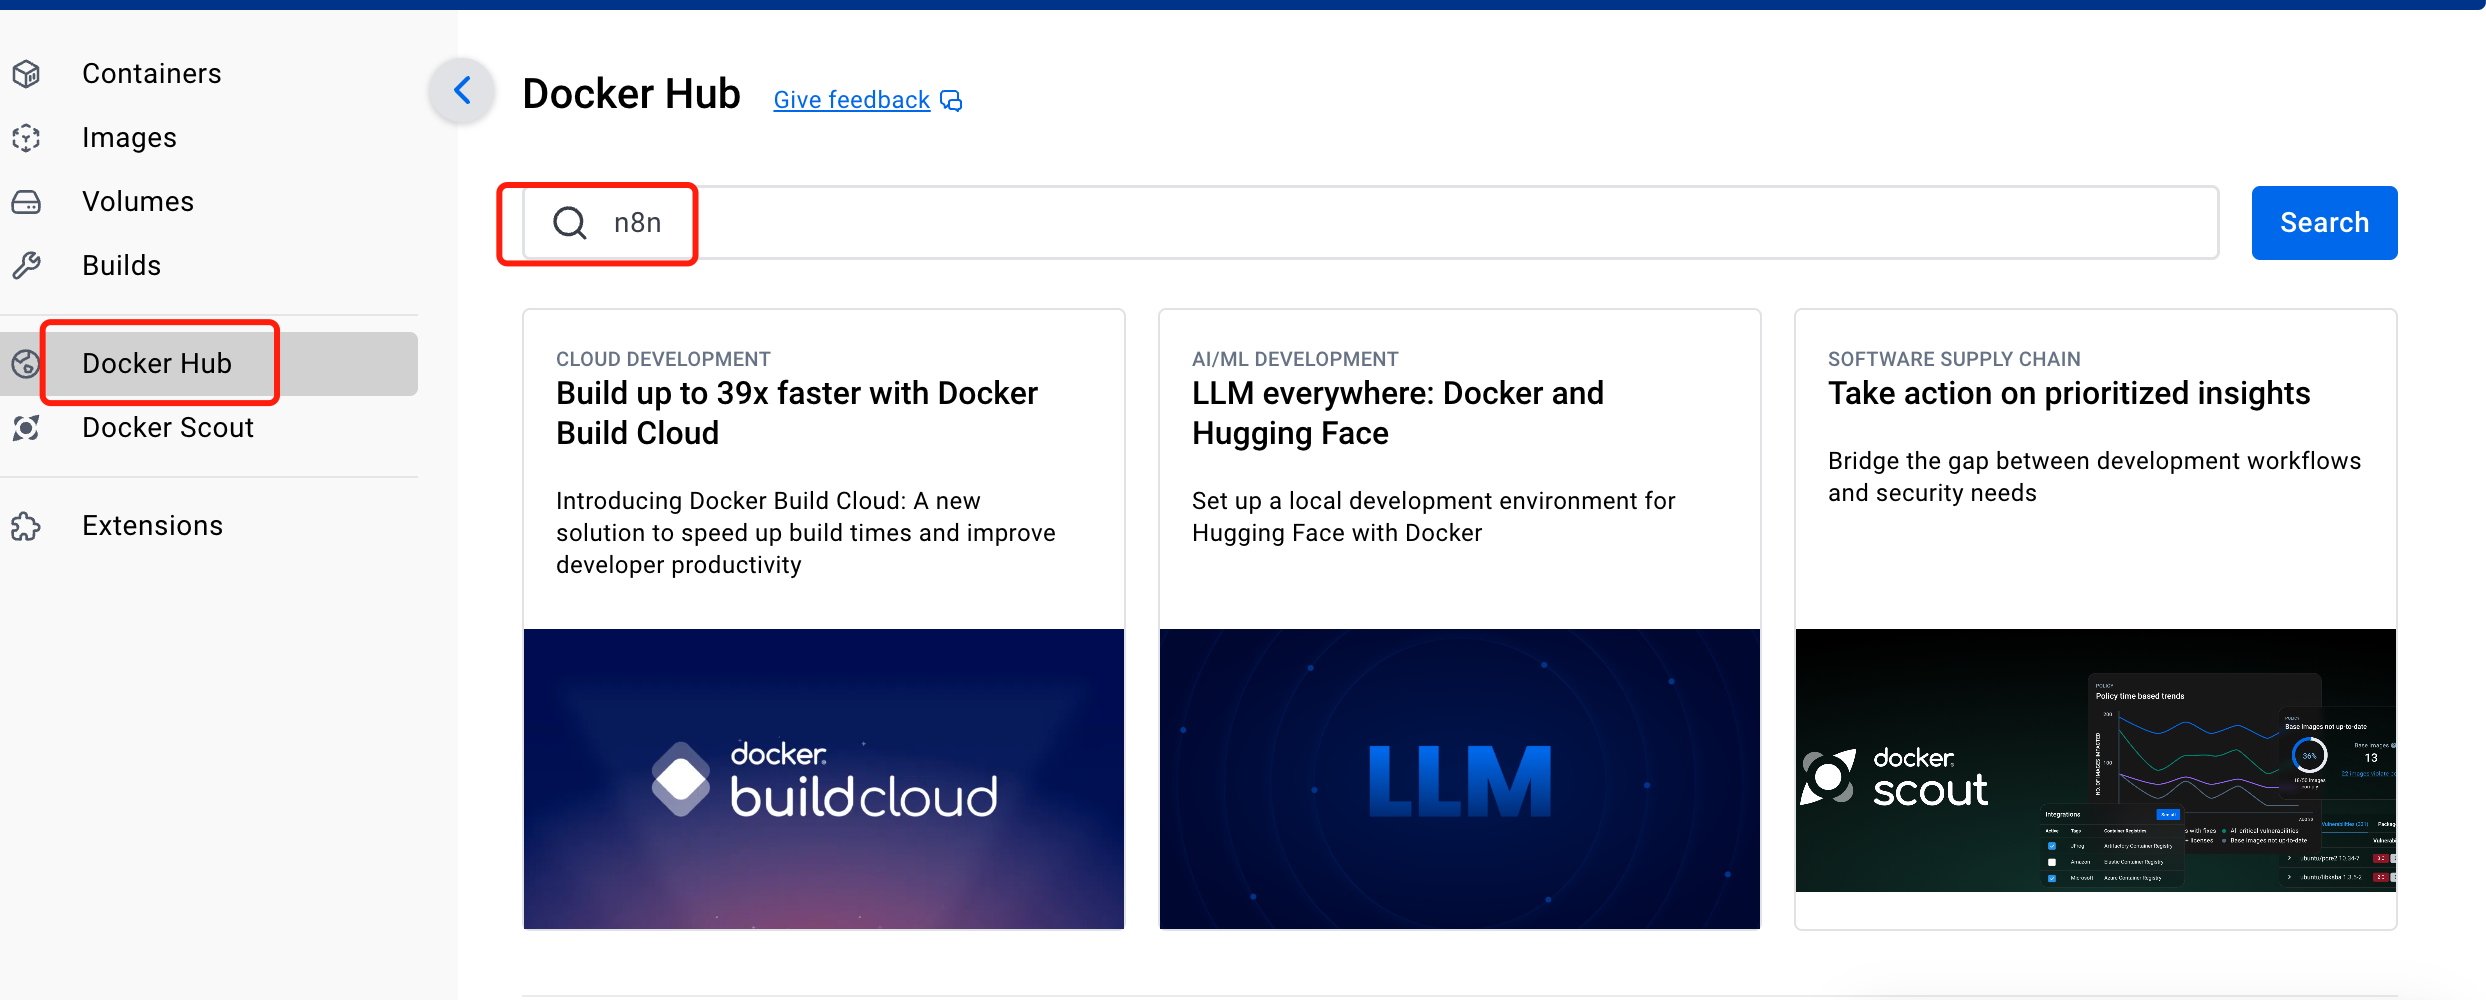Click the Containers cube icon in sidebar
This screenshot has width=2486, height=1000.
[26, 74]
